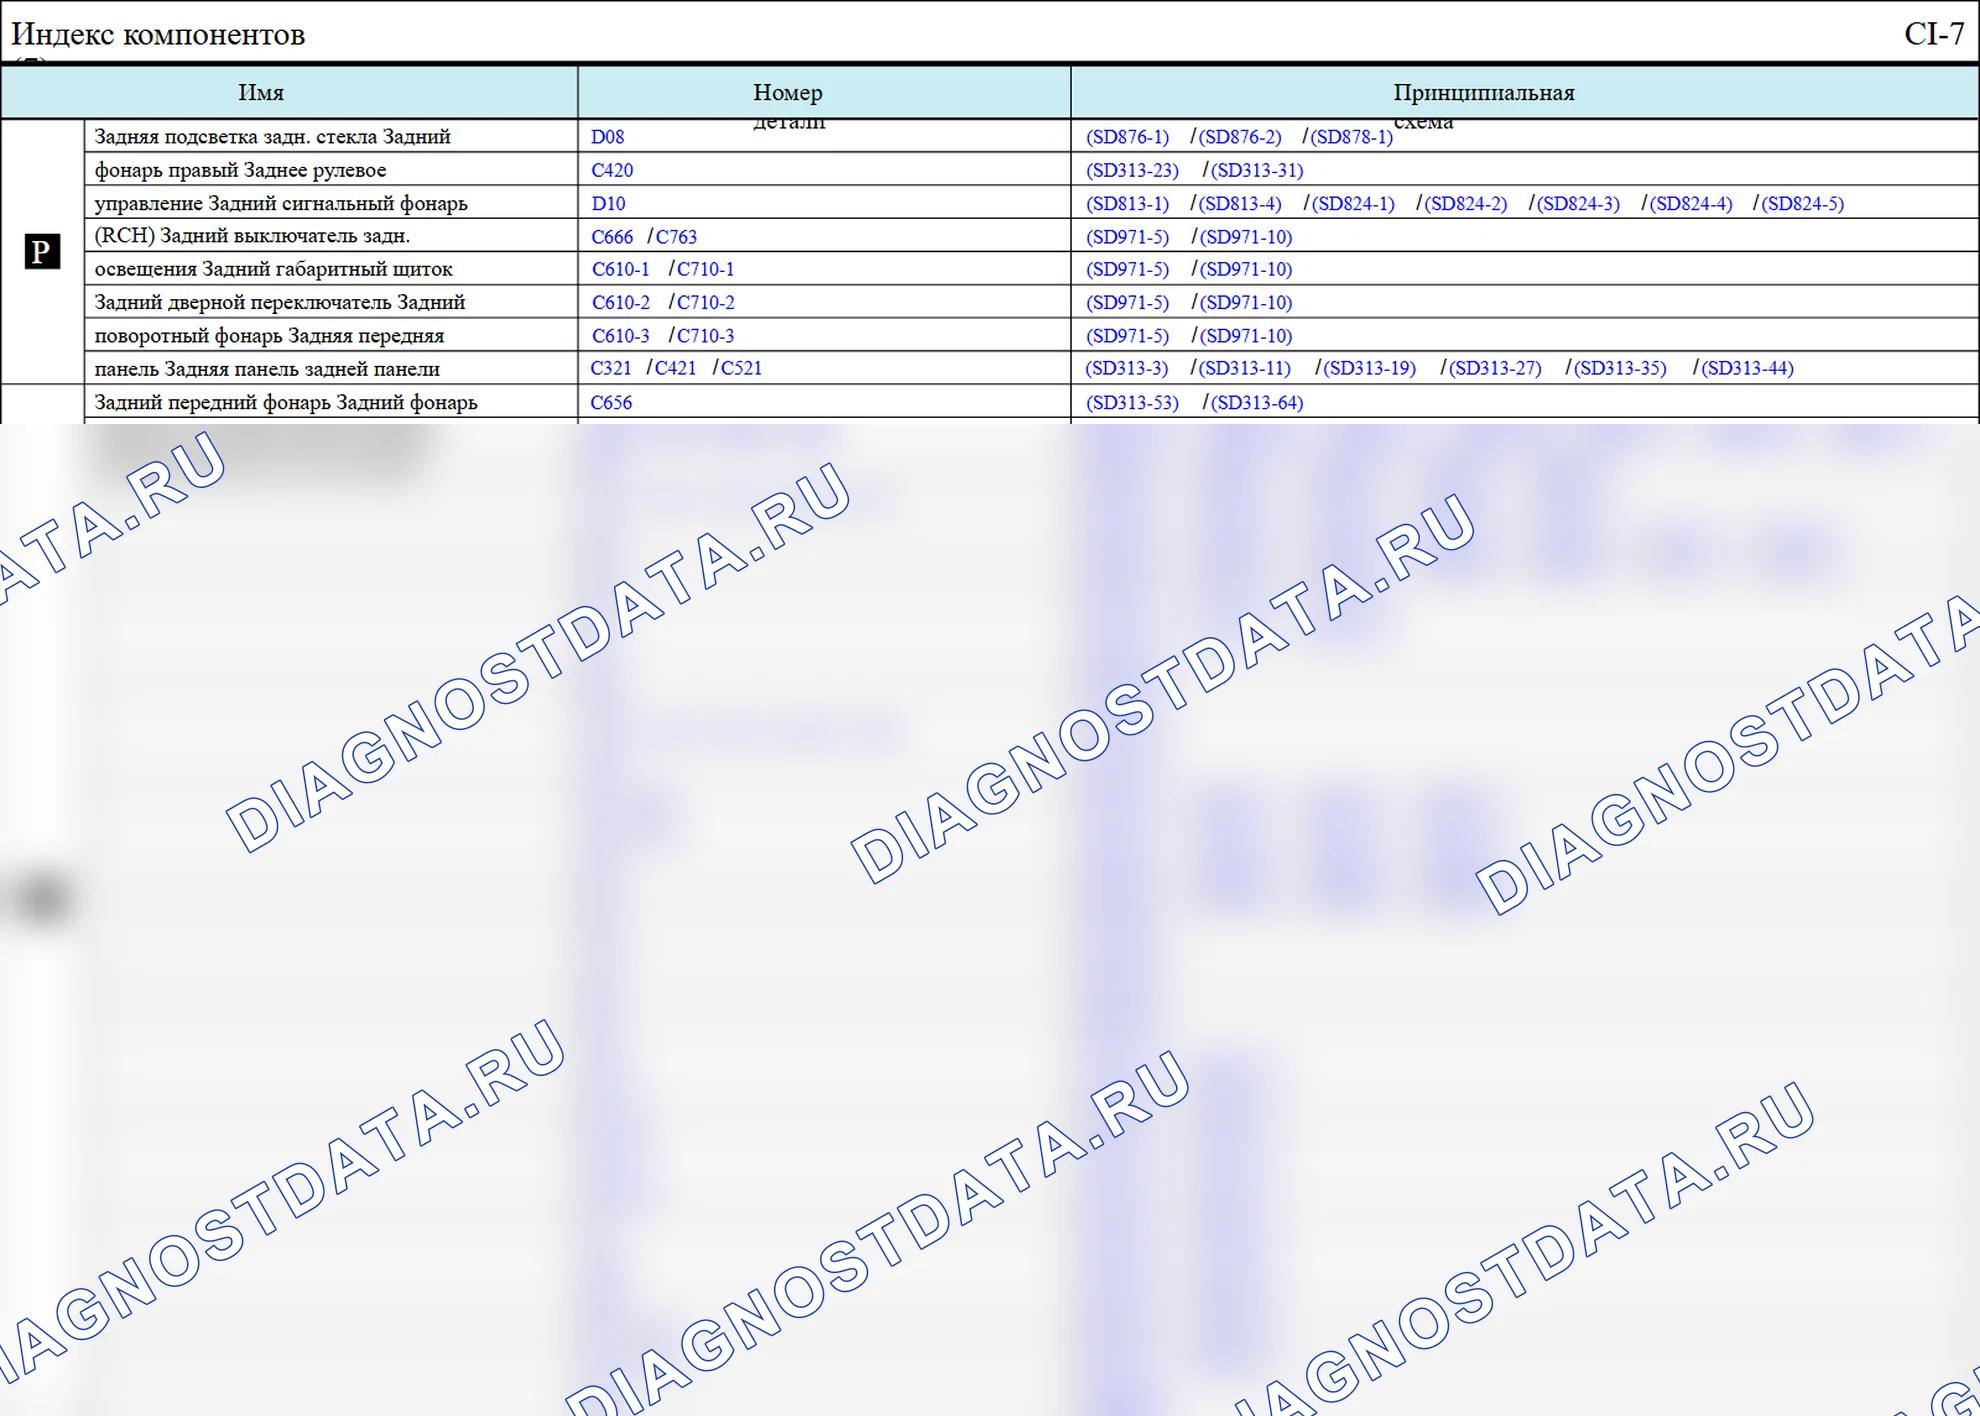This screenshot has height=1416, width=1980.
Task: Open part number link C610-3
Action: pyautogui.click(x=621, y=336)
